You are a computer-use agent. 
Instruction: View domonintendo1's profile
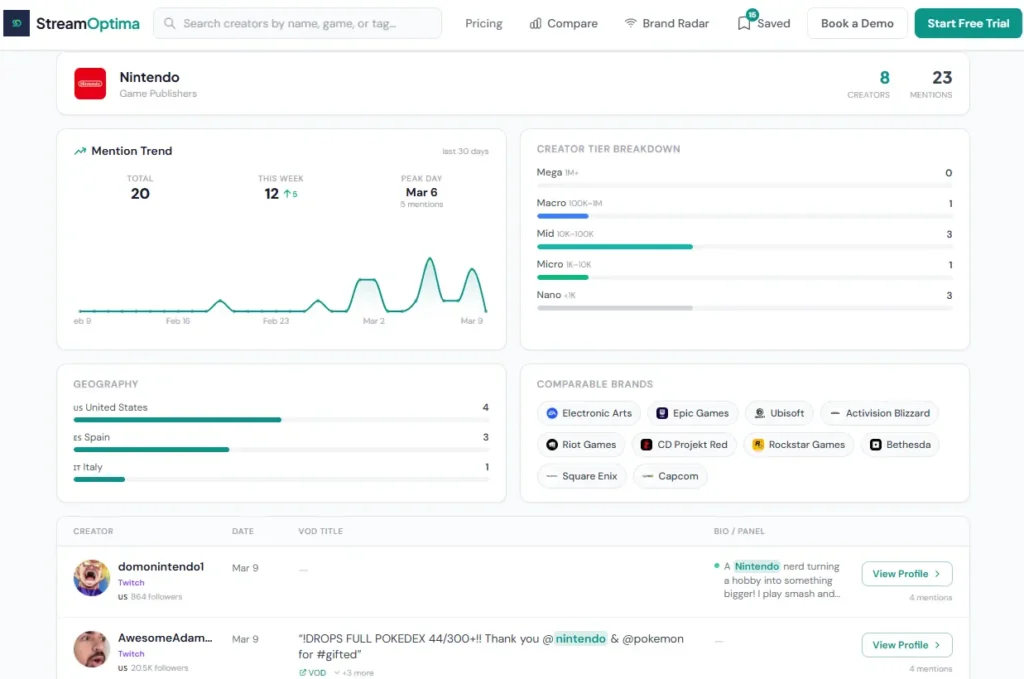tap(906, 573)
